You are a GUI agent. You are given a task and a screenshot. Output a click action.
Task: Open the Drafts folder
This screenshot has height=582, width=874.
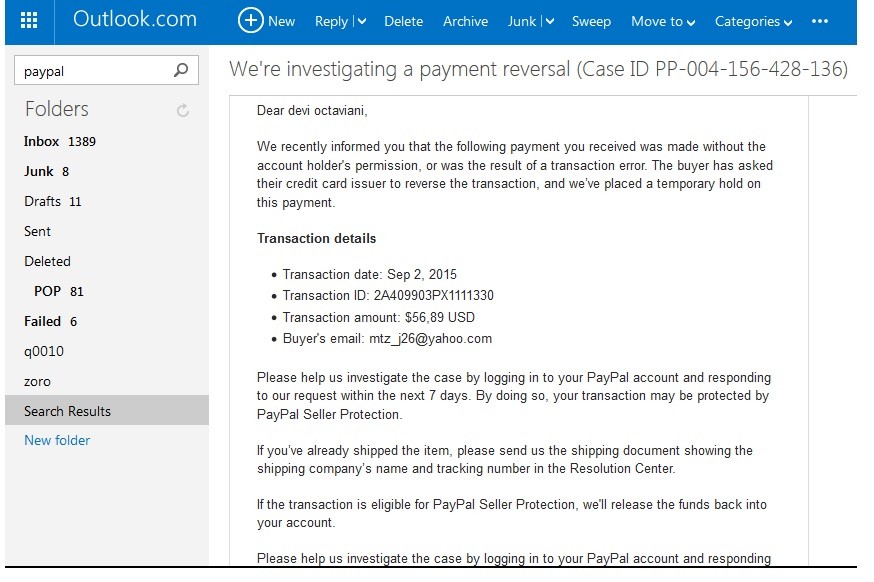click(42, 201)
